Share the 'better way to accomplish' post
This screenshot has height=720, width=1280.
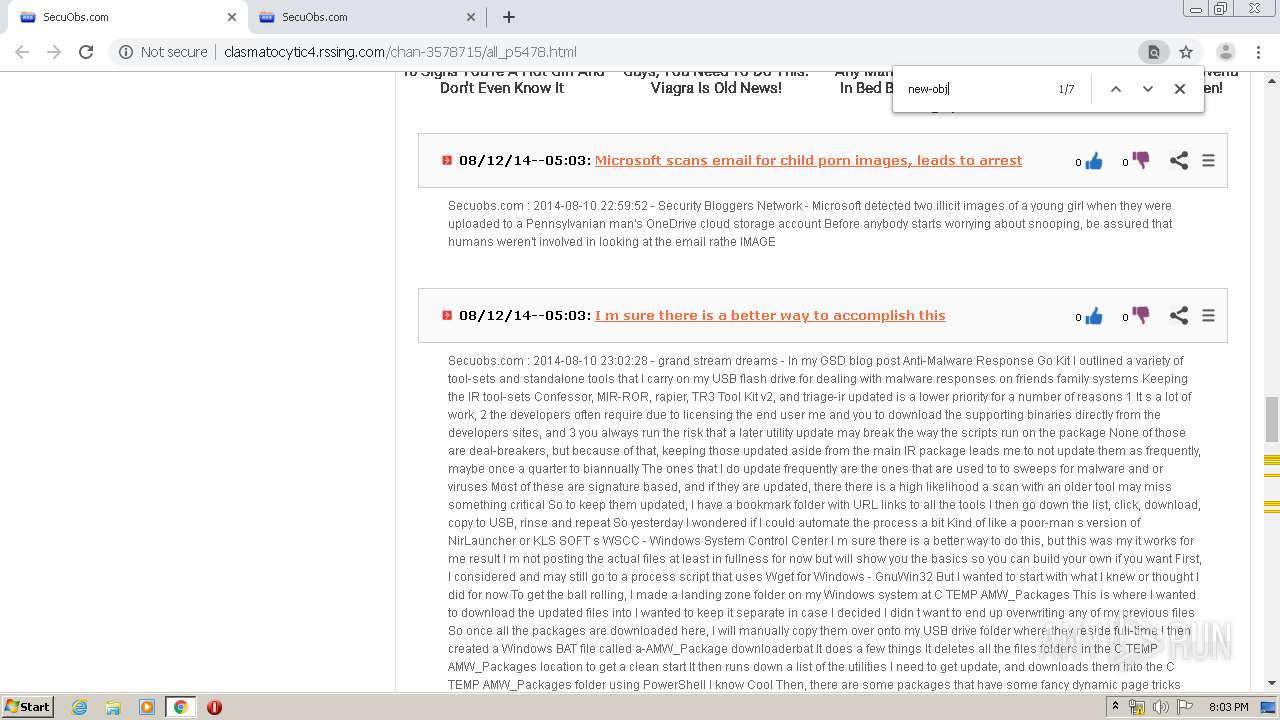[1179, 315]
